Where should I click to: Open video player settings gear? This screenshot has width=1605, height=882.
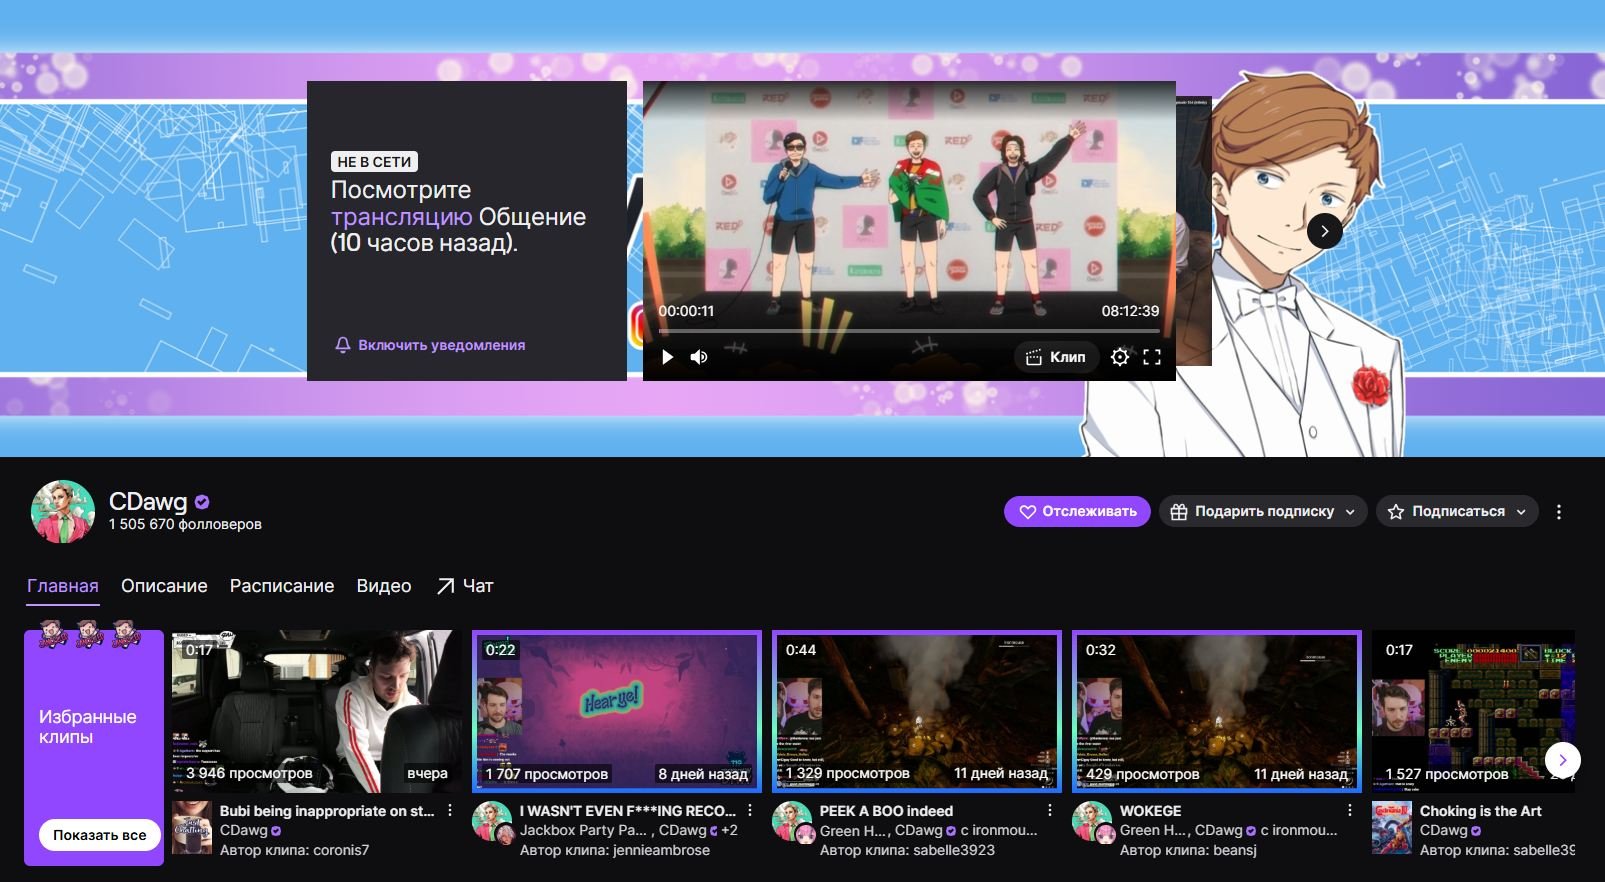pos(1120,357)
